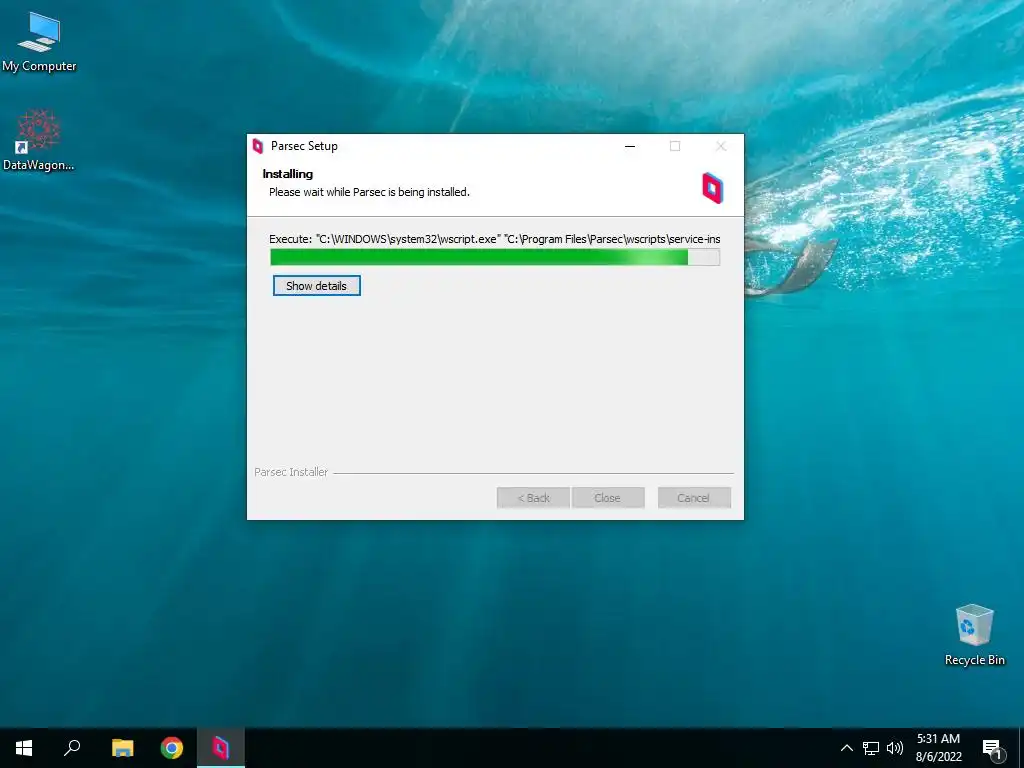
Task: Open the Windows Start menu
Action: 24,748
